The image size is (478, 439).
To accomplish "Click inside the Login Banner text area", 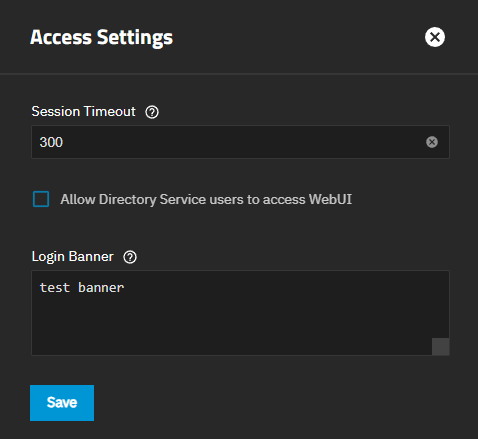I will point(240,313).
